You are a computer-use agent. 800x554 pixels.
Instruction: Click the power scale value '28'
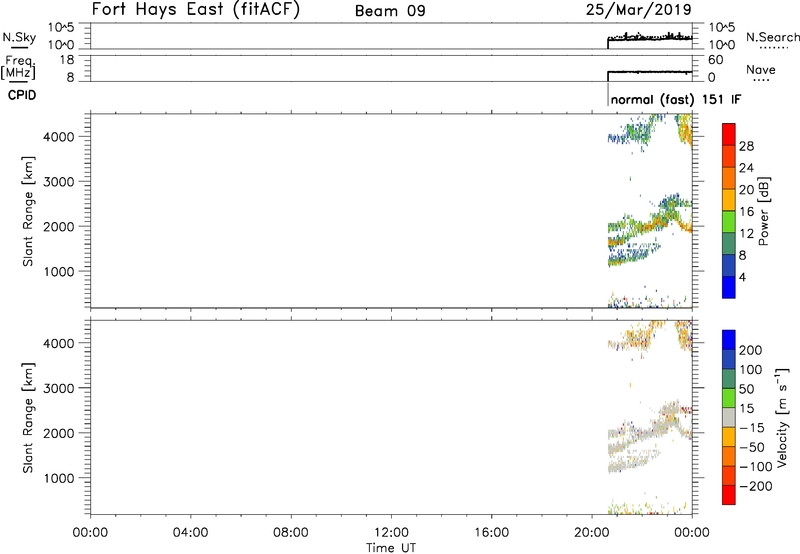tap(746, 146)
